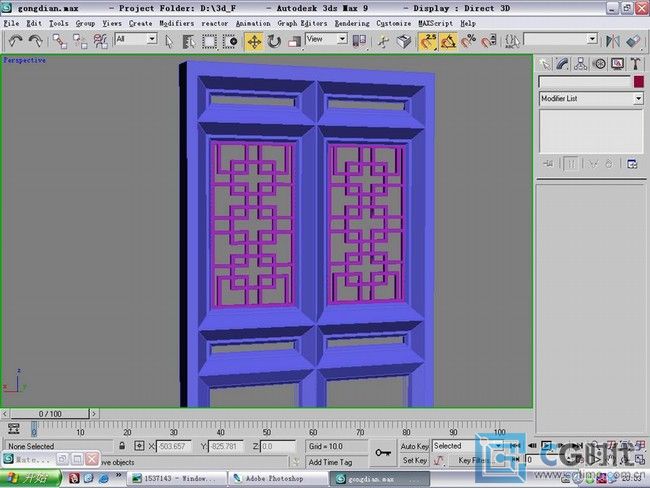Open the selection filter All dropdown
The height and width of the screenshot is (488, 650).
pyautogui.click(x=135, y=39)
